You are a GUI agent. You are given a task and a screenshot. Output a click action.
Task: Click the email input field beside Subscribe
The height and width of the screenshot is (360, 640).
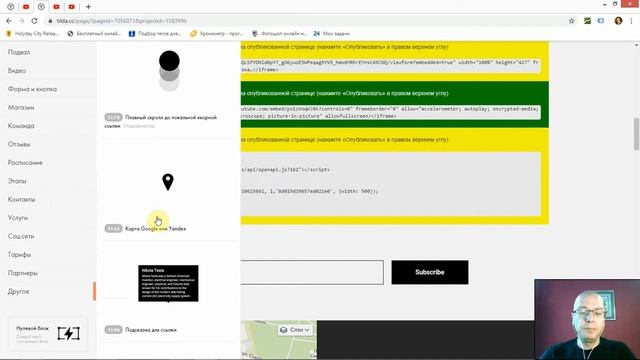(x=312, y=272)
